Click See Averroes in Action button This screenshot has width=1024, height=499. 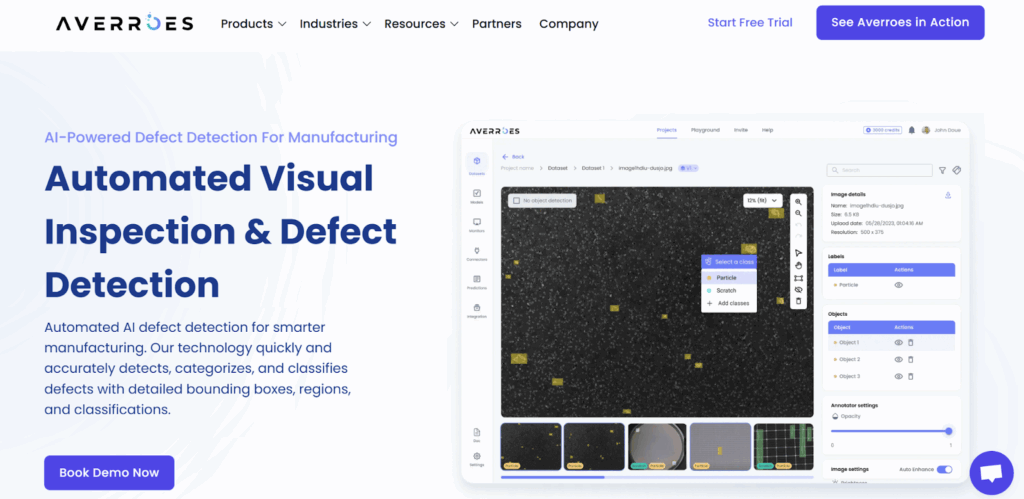tap(900, 23)
